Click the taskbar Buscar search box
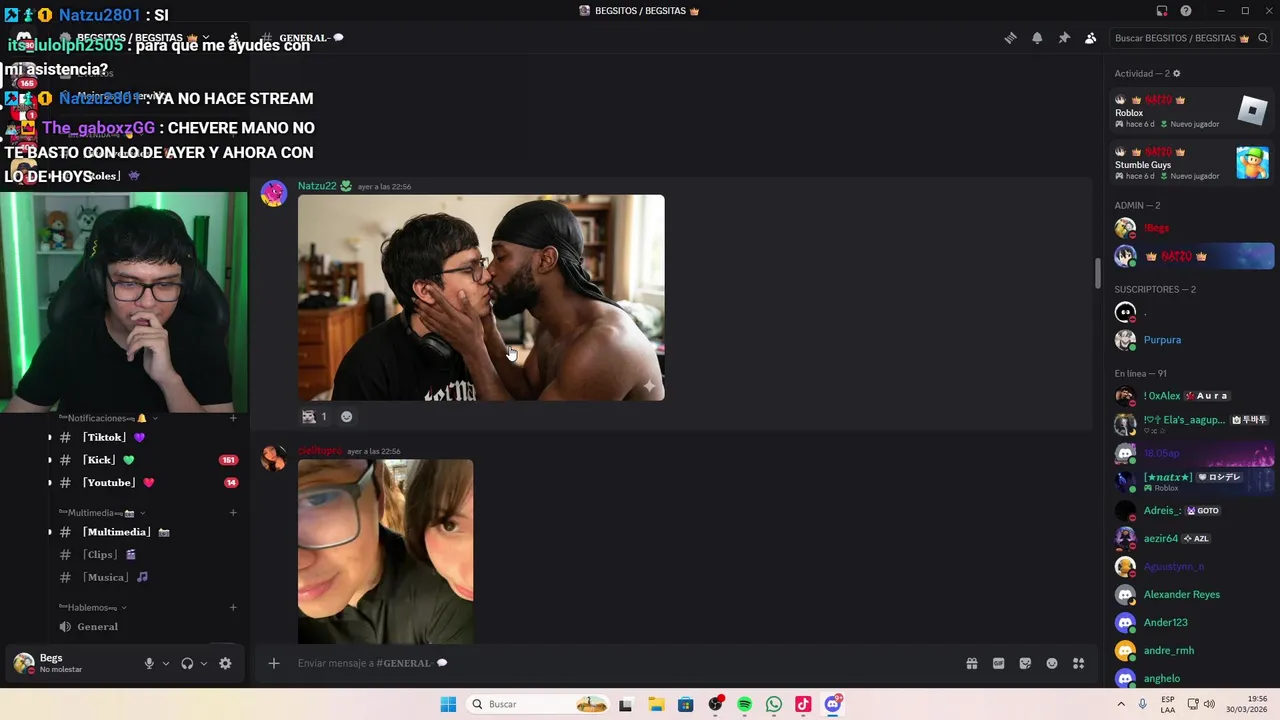 click(x=538, y=705)
